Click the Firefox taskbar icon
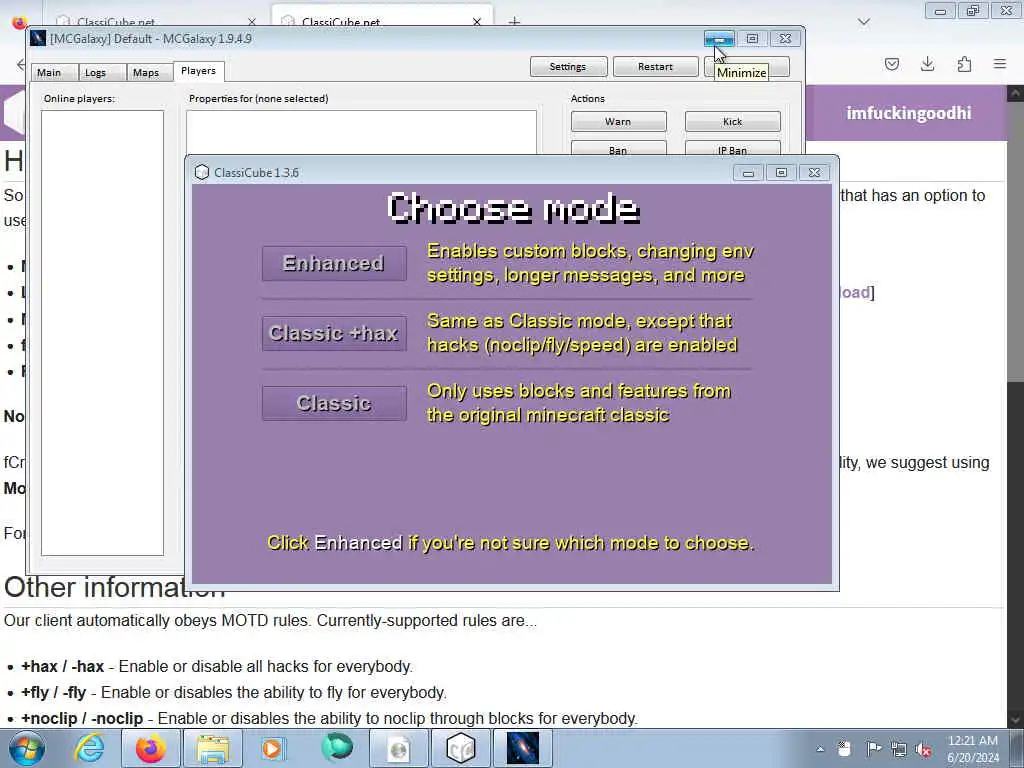This screenshot has width=1024, height=768. [151, 748]
